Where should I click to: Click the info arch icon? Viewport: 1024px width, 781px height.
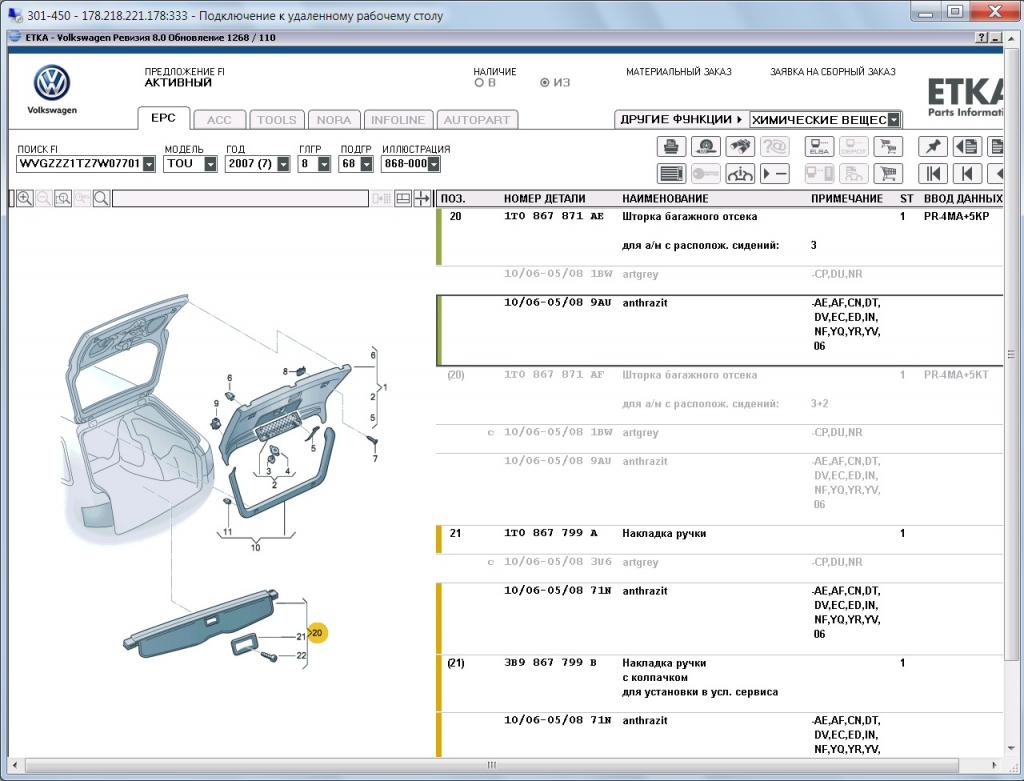click(739, 173)
